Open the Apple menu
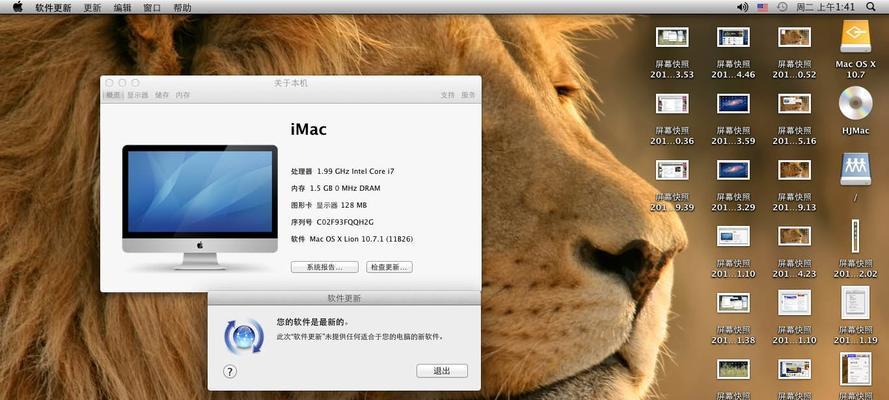This screenshot has height=400, width=889. [x=18, y=7]
